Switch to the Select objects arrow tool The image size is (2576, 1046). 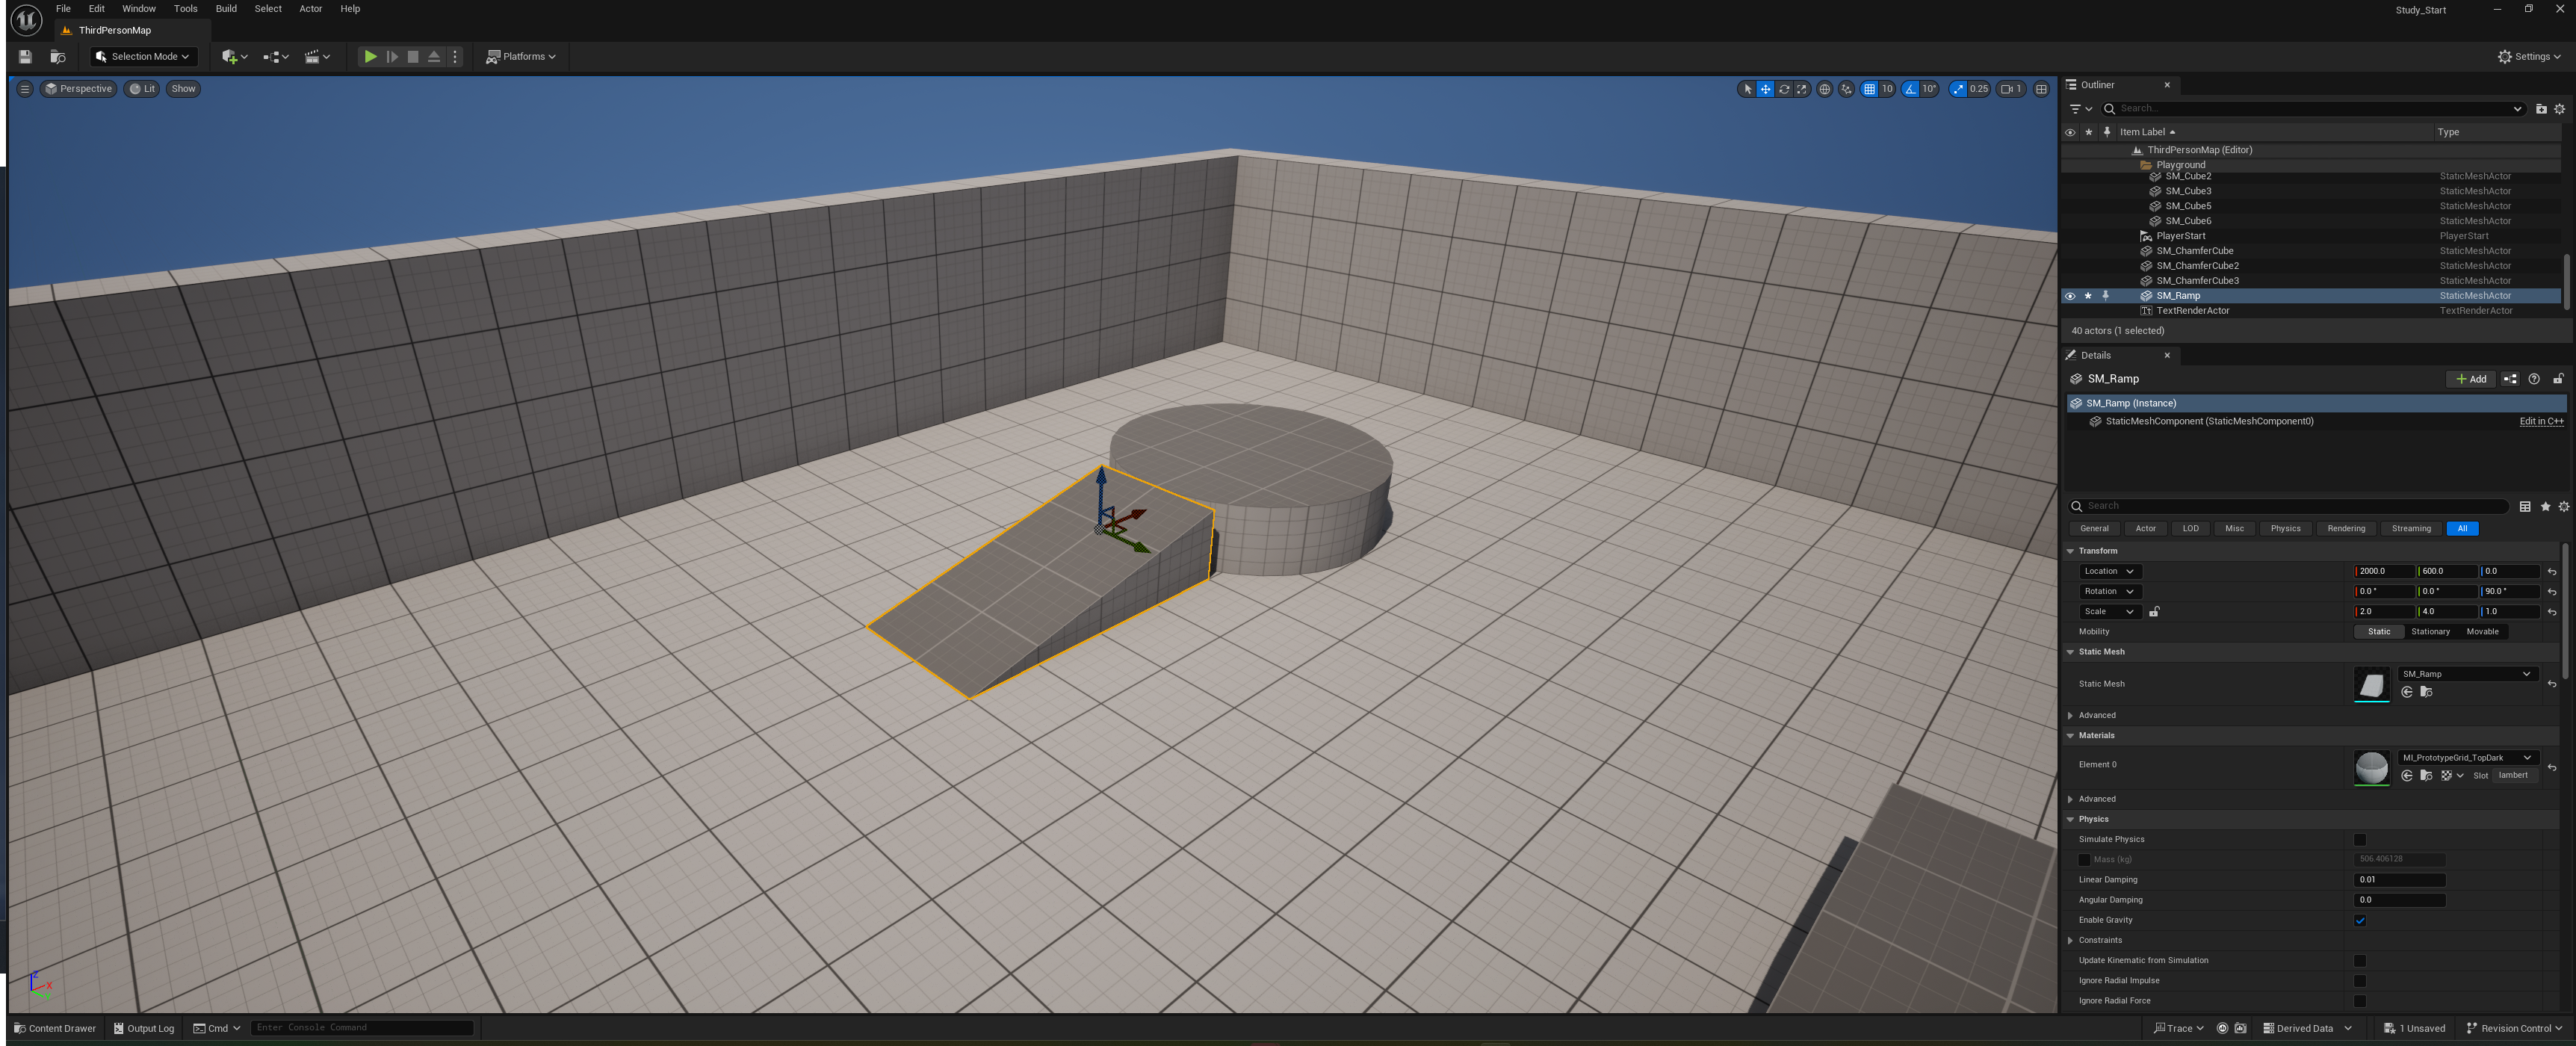(1747, 89)
